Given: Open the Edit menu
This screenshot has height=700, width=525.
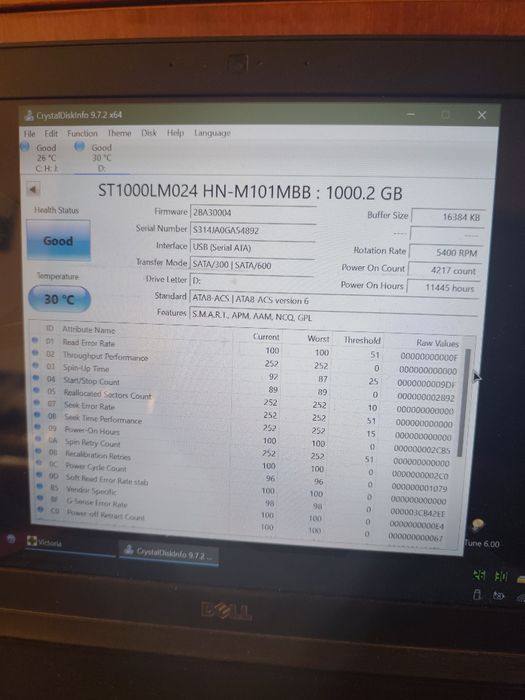Looking at the screenshot, I should click(x=51, y=133).
